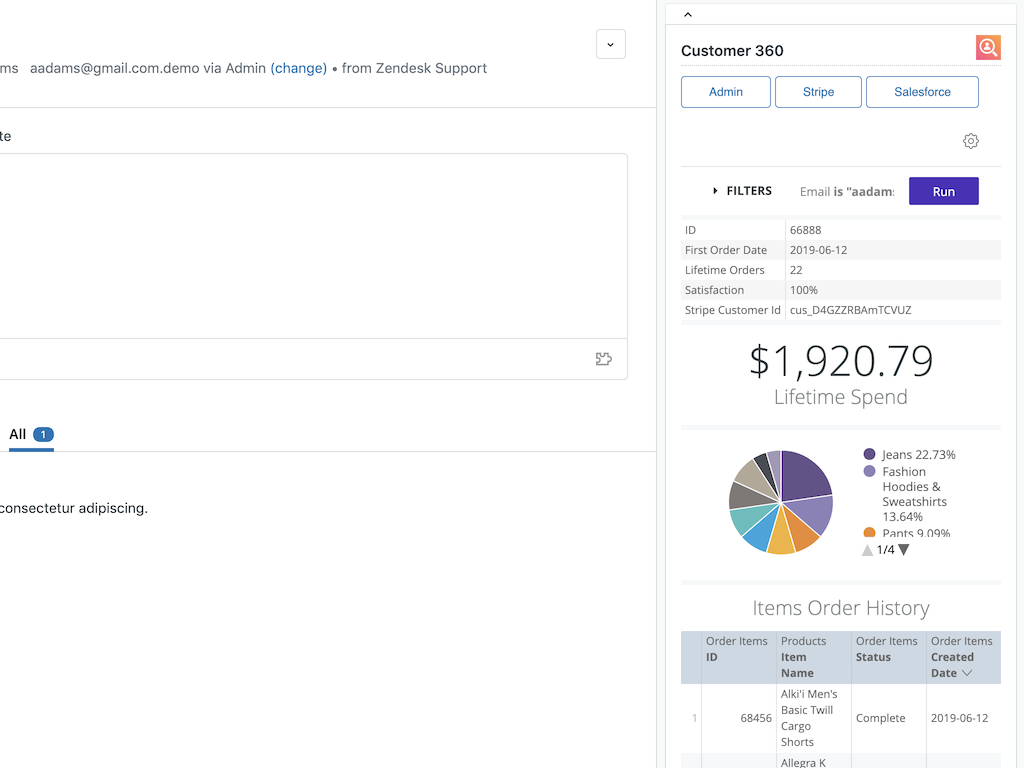Go to previous pie legend page
The height and width of the screenshot is (768, 1024).
pos(867,550)
